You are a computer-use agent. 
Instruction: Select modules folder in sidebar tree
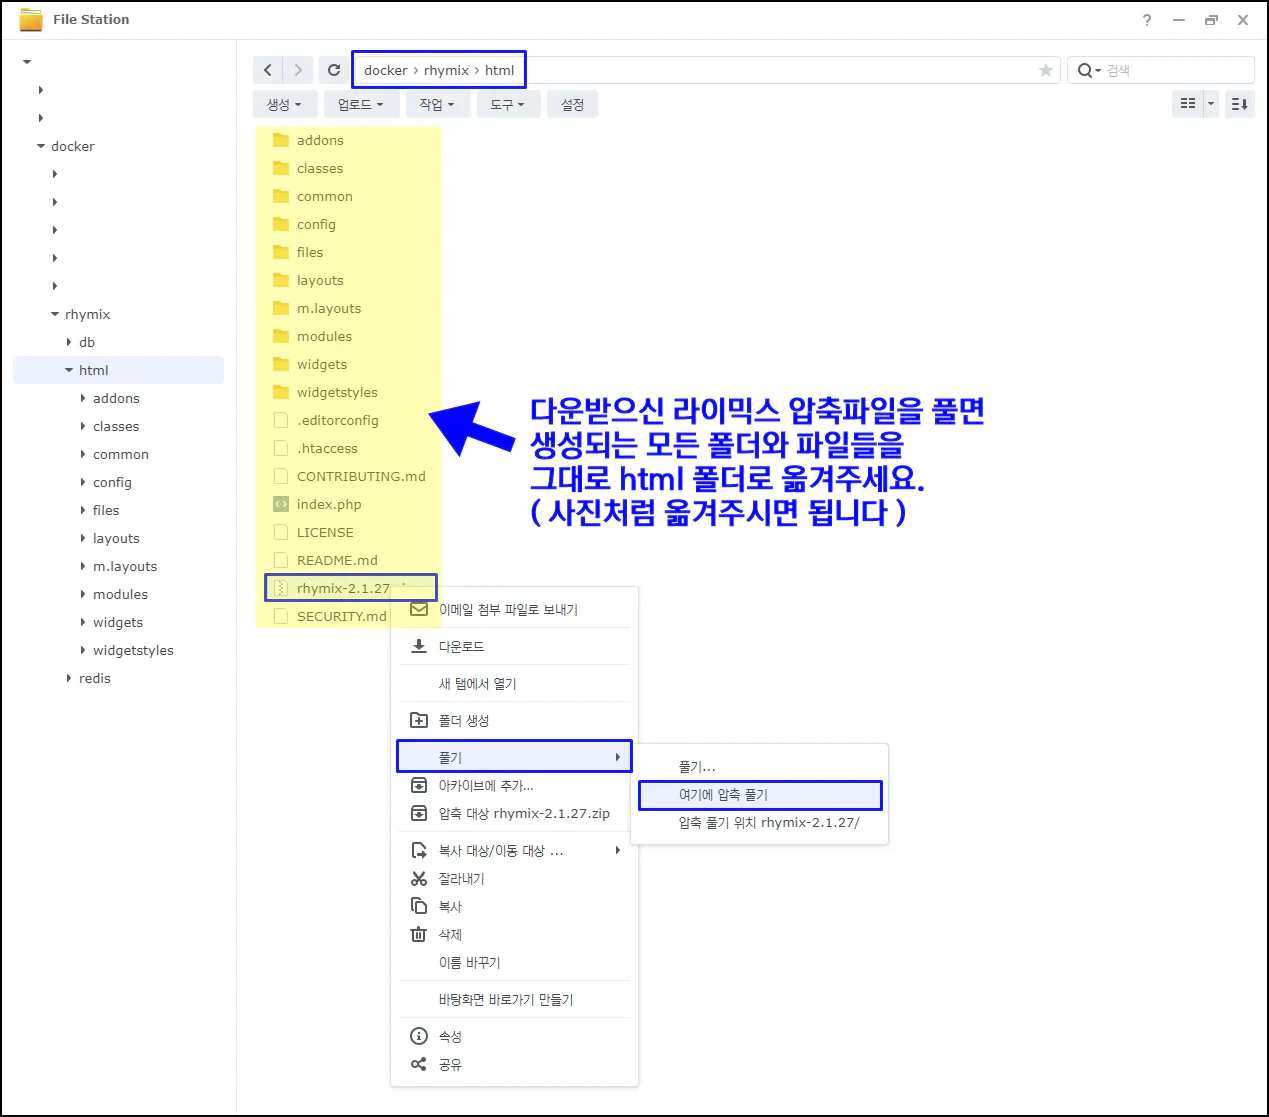click(120, 594)
